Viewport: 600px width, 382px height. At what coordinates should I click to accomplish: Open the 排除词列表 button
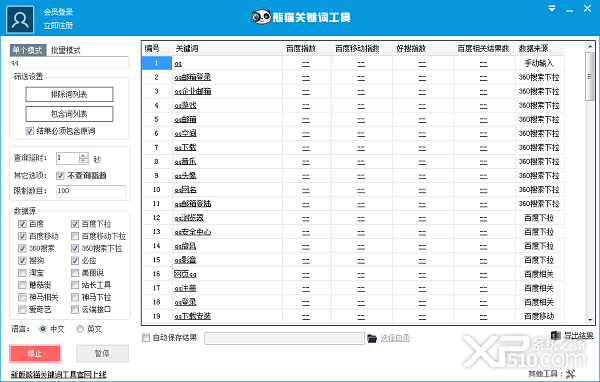pos(69,94)
